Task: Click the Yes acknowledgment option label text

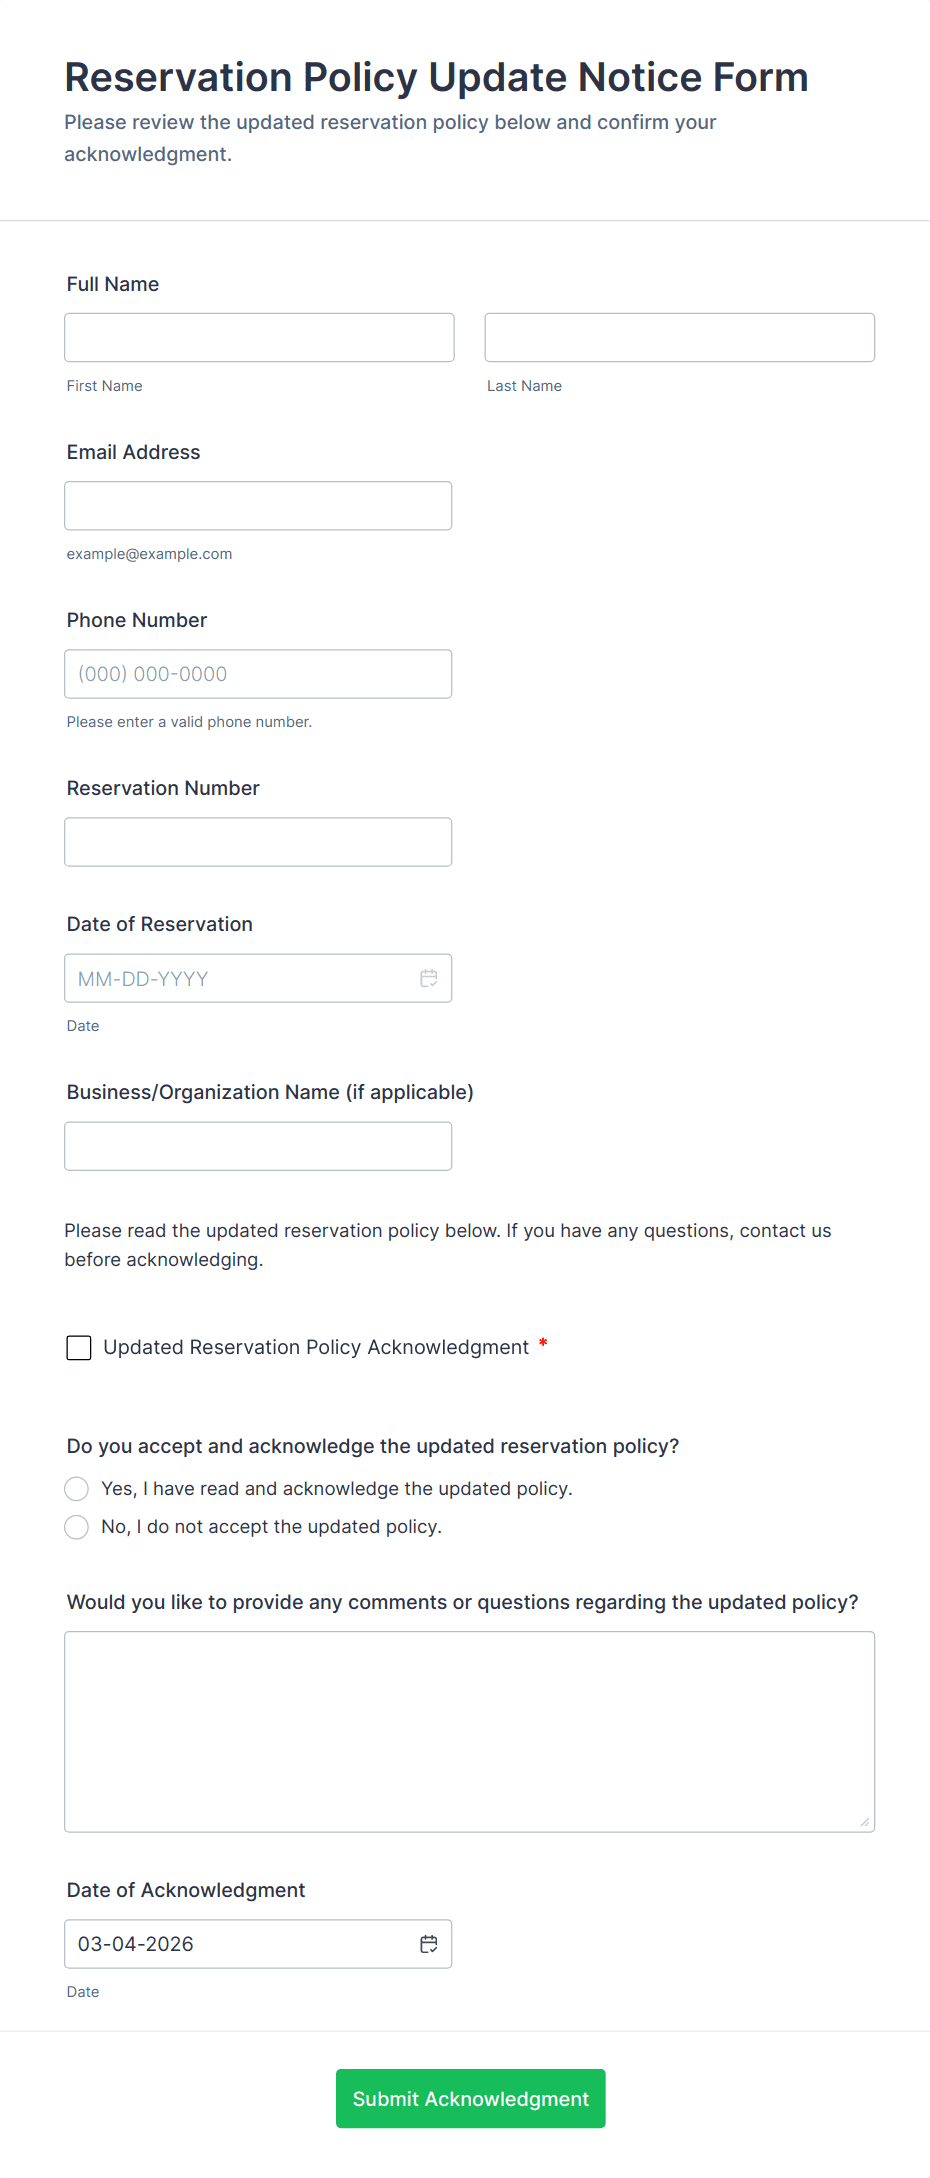Action: click(337, 1489)
